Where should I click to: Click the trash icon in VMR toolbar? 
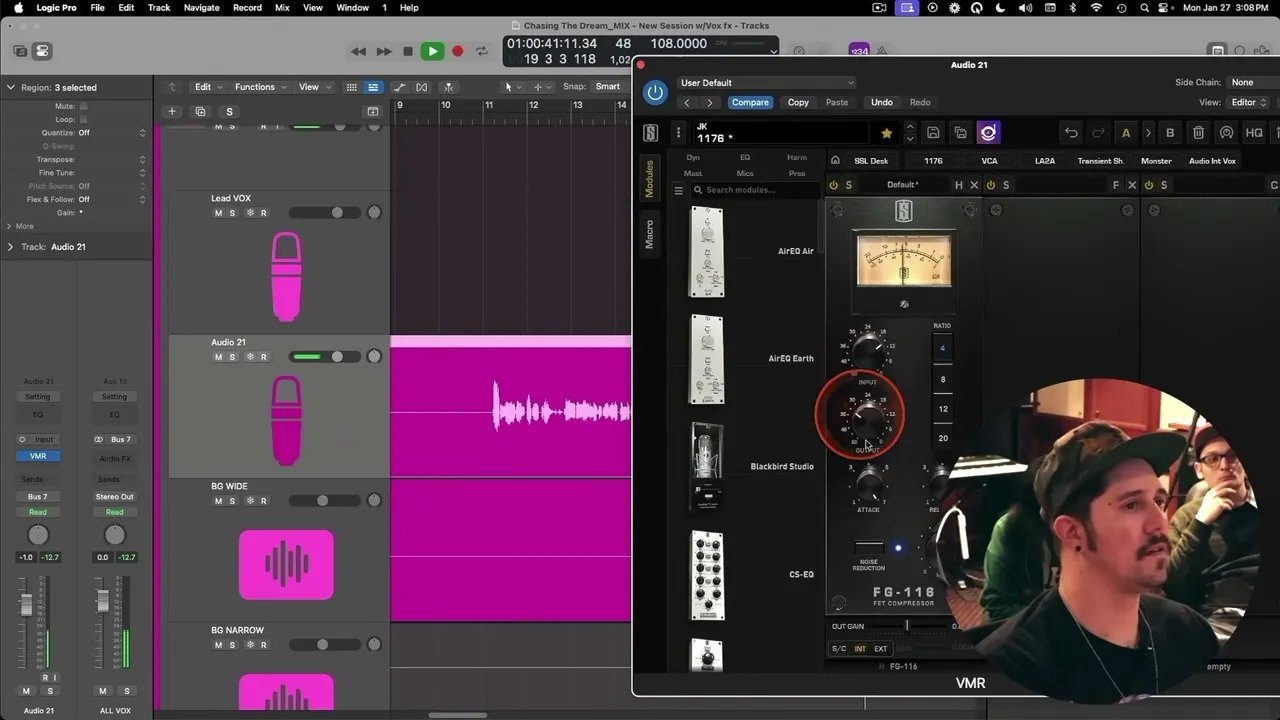[1198, 133]
